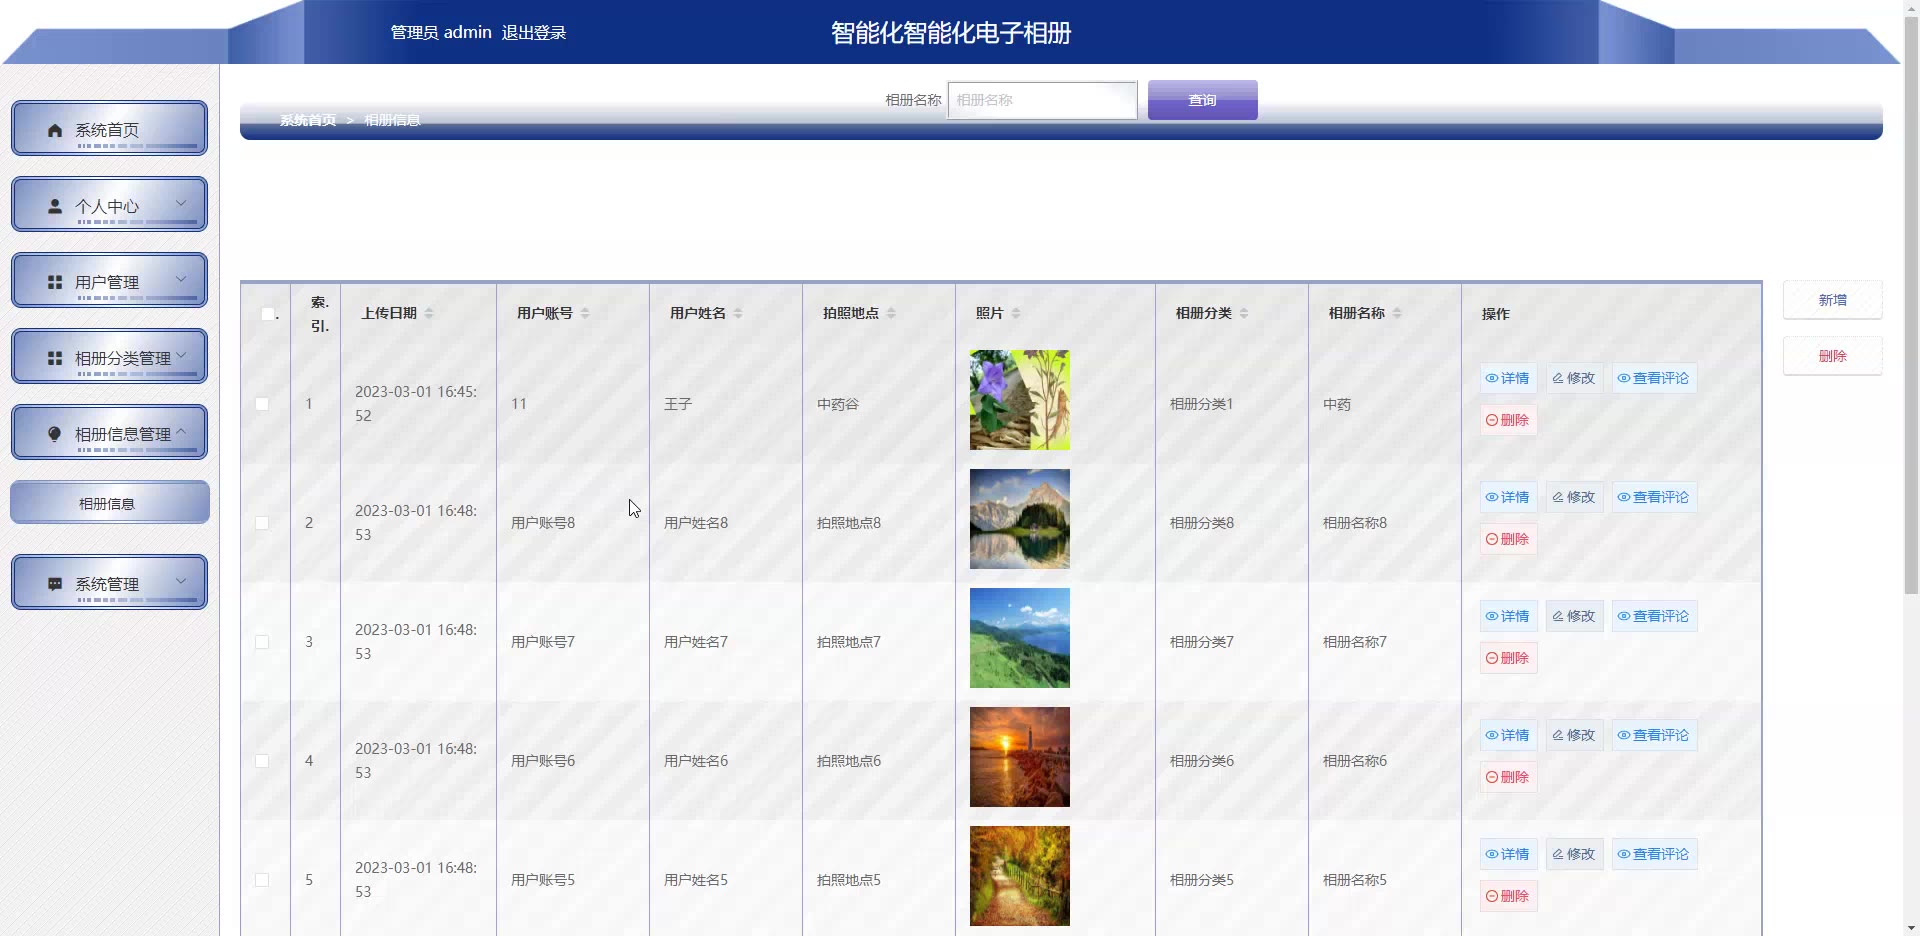The image size is (1920, 936).
Task: Open 查看评论 for 相册名称5
Action: point(1654,854)
